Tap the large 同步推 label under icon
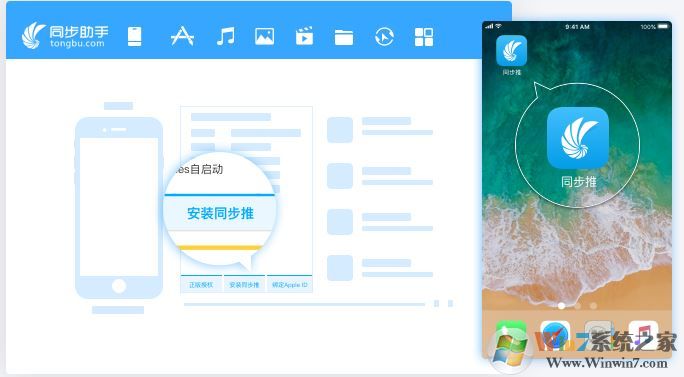 pyautogui.click(x=578, y=182)
